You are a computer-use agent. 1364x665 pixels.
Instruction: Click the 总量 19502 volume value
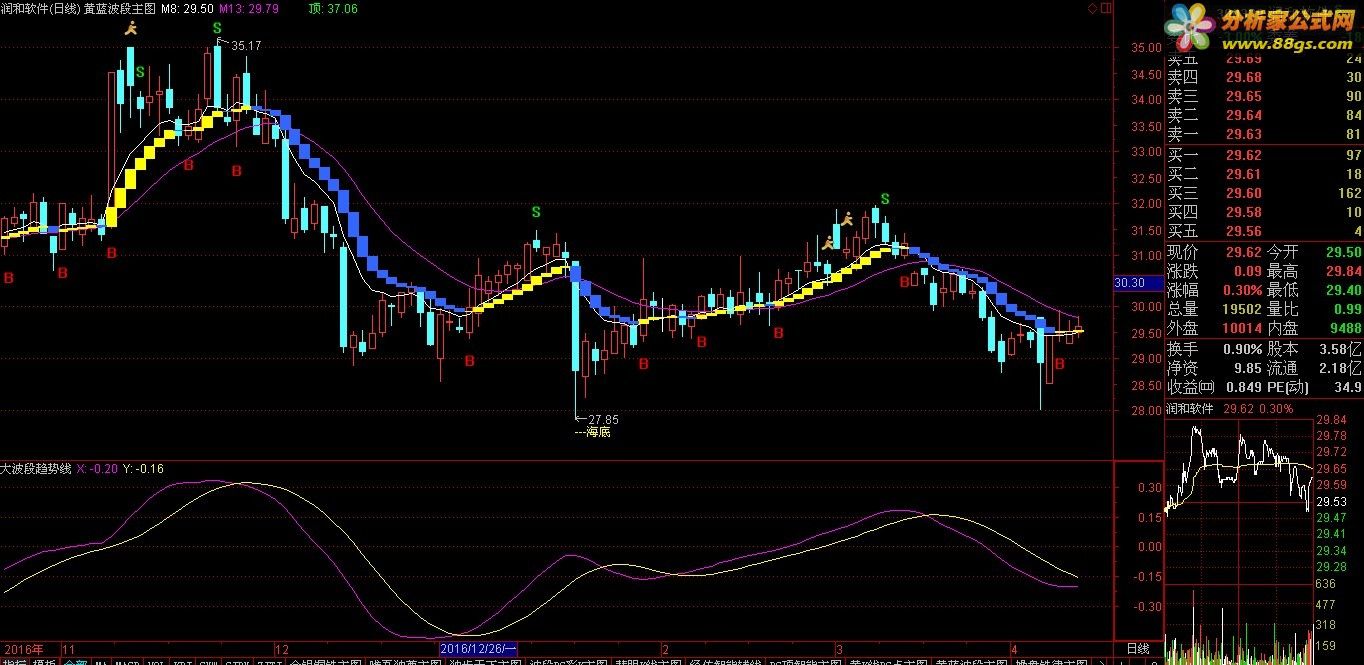pos(1241,309)
